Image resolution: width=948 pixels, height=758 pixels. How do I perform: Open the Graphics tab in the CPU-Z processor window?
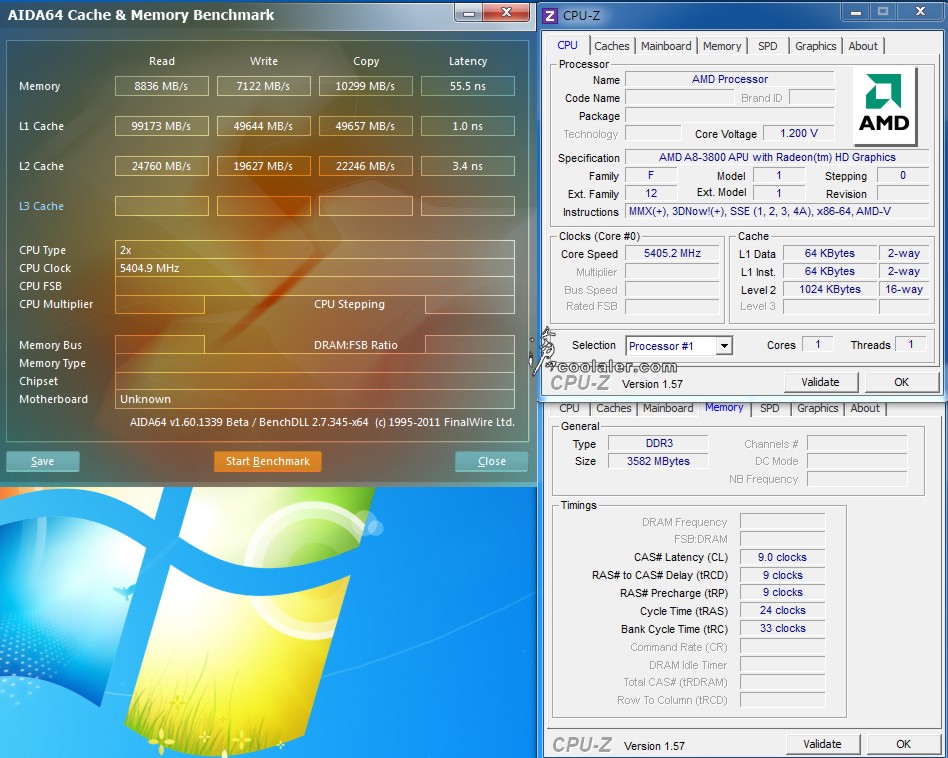tap(816, 46)
